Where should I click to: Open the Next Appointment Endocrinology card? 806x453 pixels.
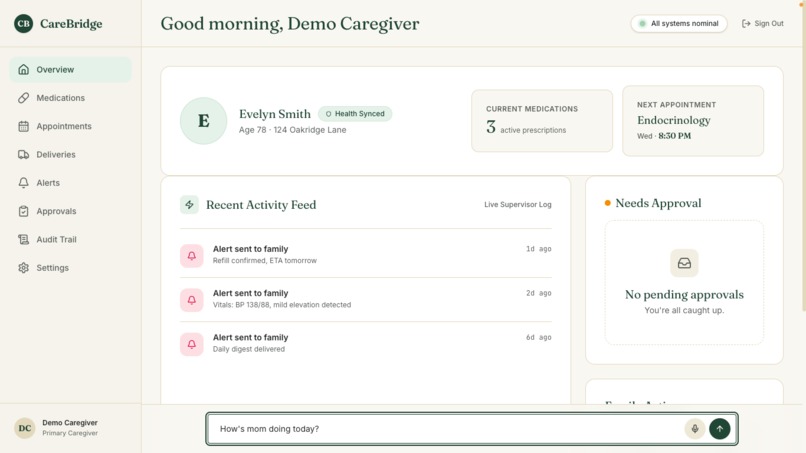pyautogui.click(x=693, y=121)
